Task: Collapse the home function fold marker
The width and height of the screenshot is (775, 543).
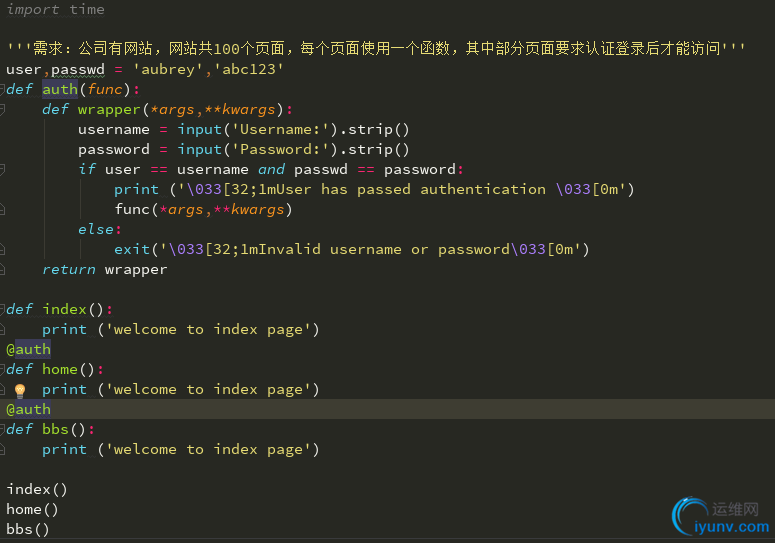Action: pos(3,370)
